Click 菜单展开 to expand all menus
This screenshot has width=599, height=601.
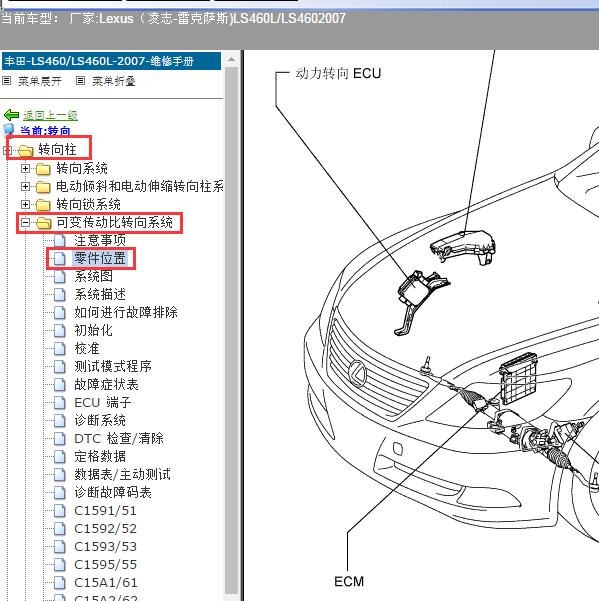(x=40, y=81)
